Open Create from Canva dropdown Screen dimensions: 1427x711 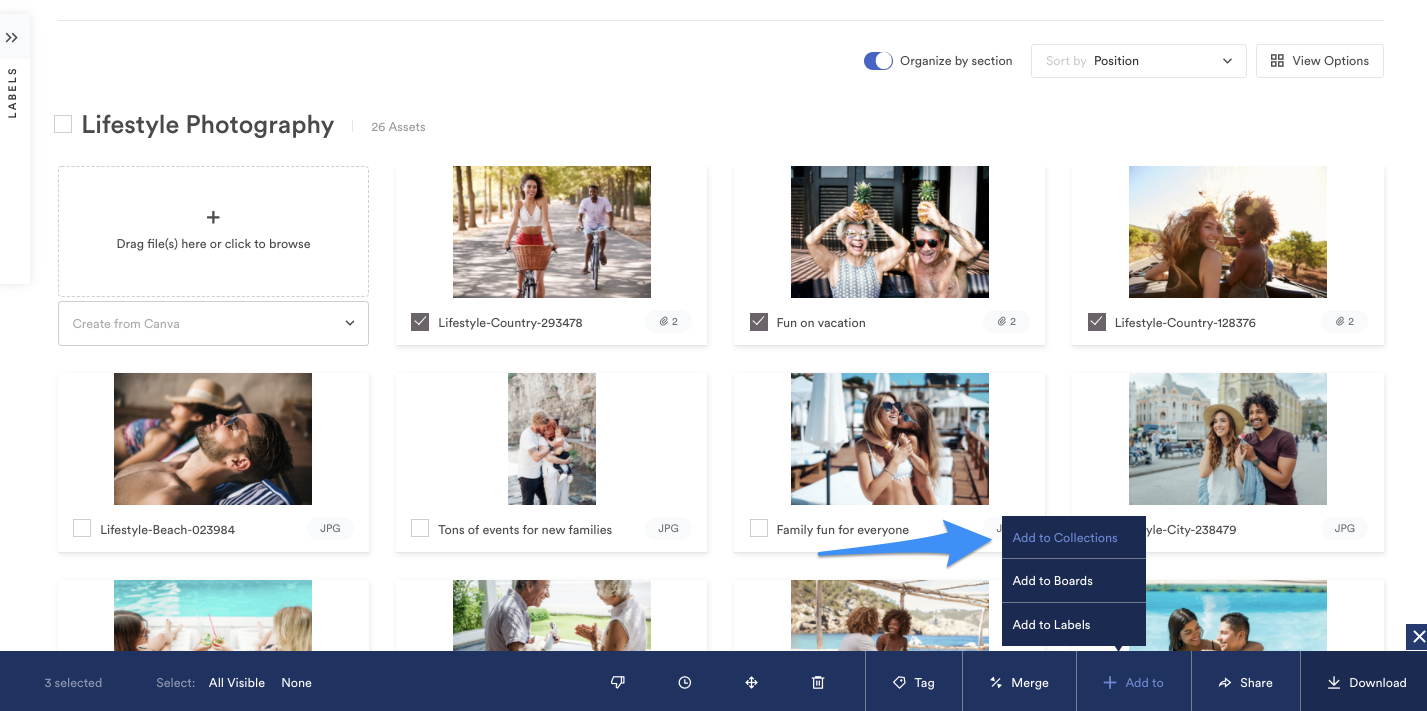pos(213,324)
